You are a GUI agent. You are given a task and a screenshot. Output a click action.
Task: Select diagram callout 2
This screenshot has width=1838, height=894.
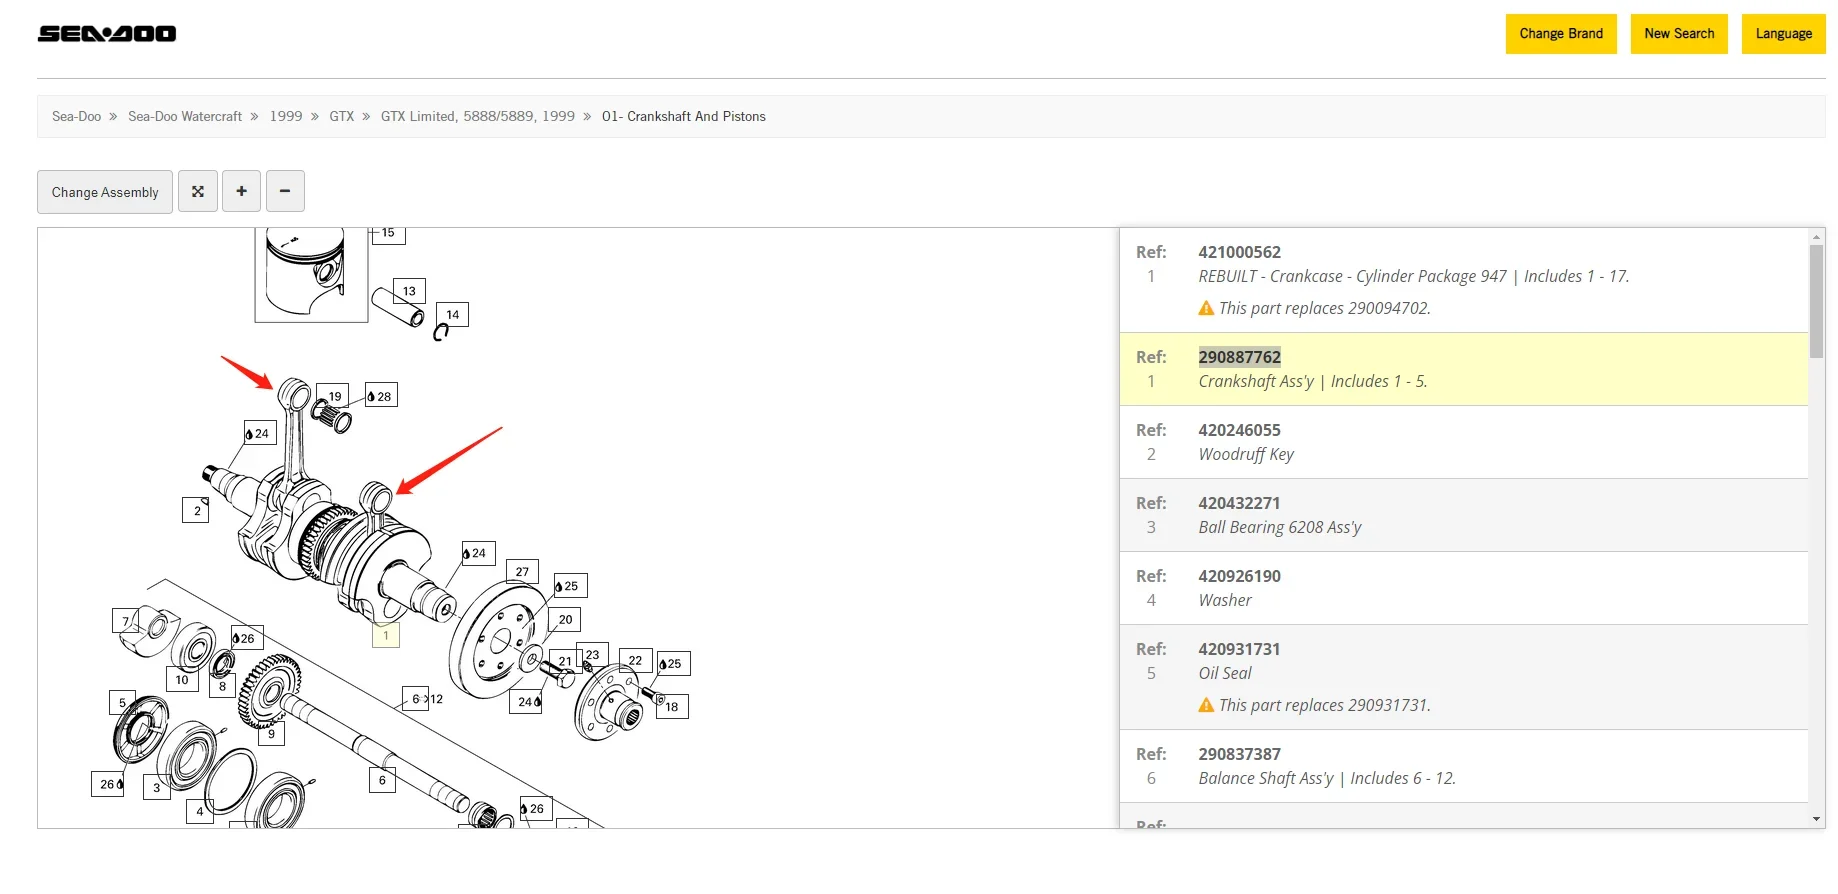[x=197, y=511]
